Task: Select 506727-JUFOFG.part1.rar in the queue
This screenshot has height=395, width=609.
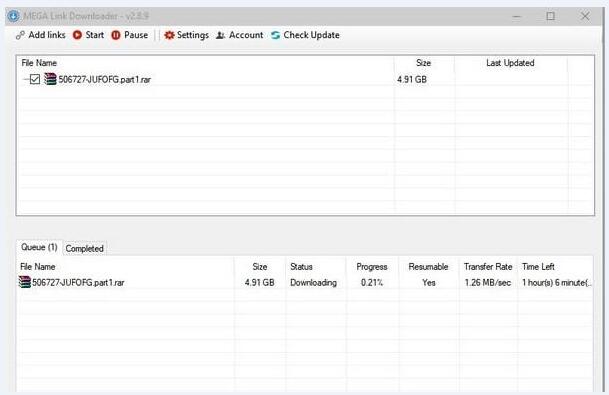Action: click(78, 282)
